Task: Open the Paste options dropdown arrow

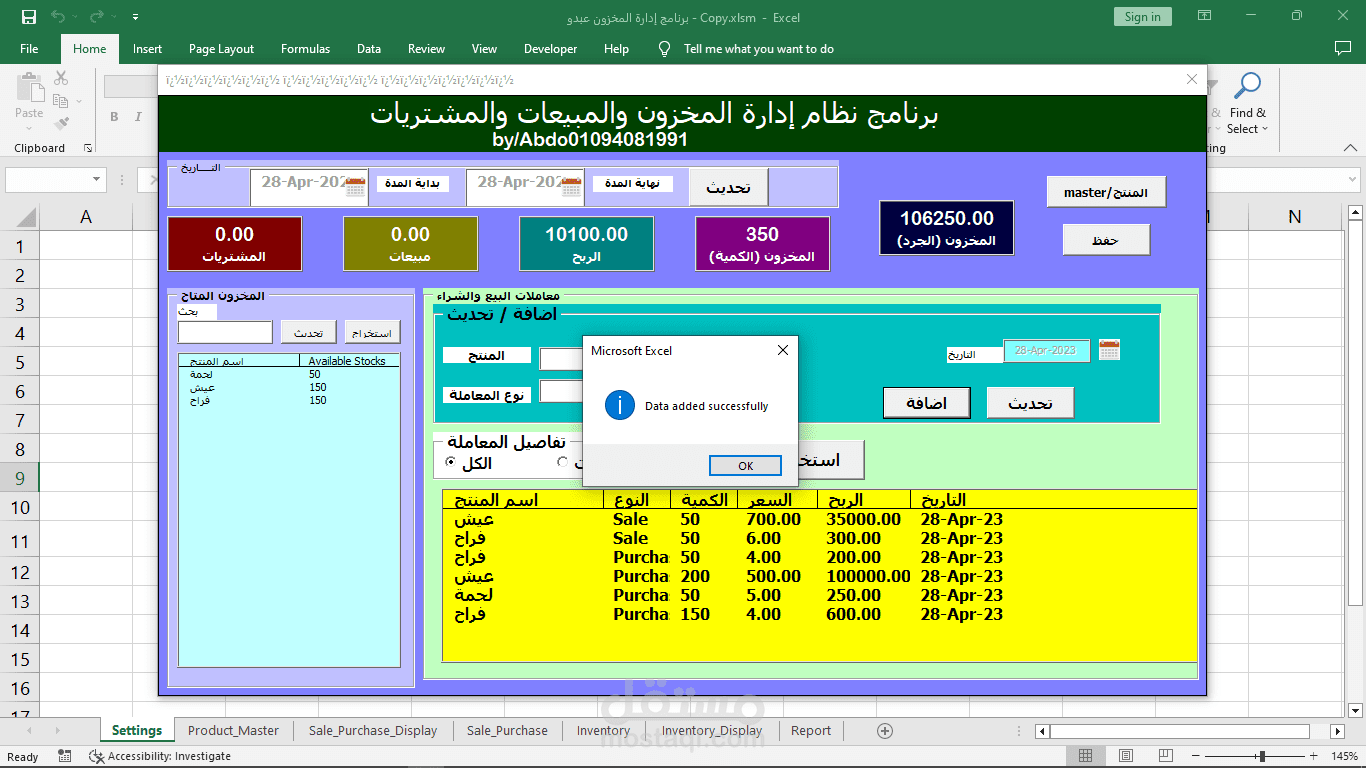Action: [29, 128]
